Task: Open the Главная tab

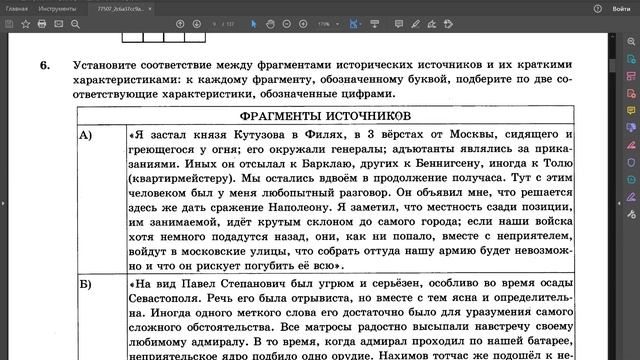Action: [x=17, y=9]
